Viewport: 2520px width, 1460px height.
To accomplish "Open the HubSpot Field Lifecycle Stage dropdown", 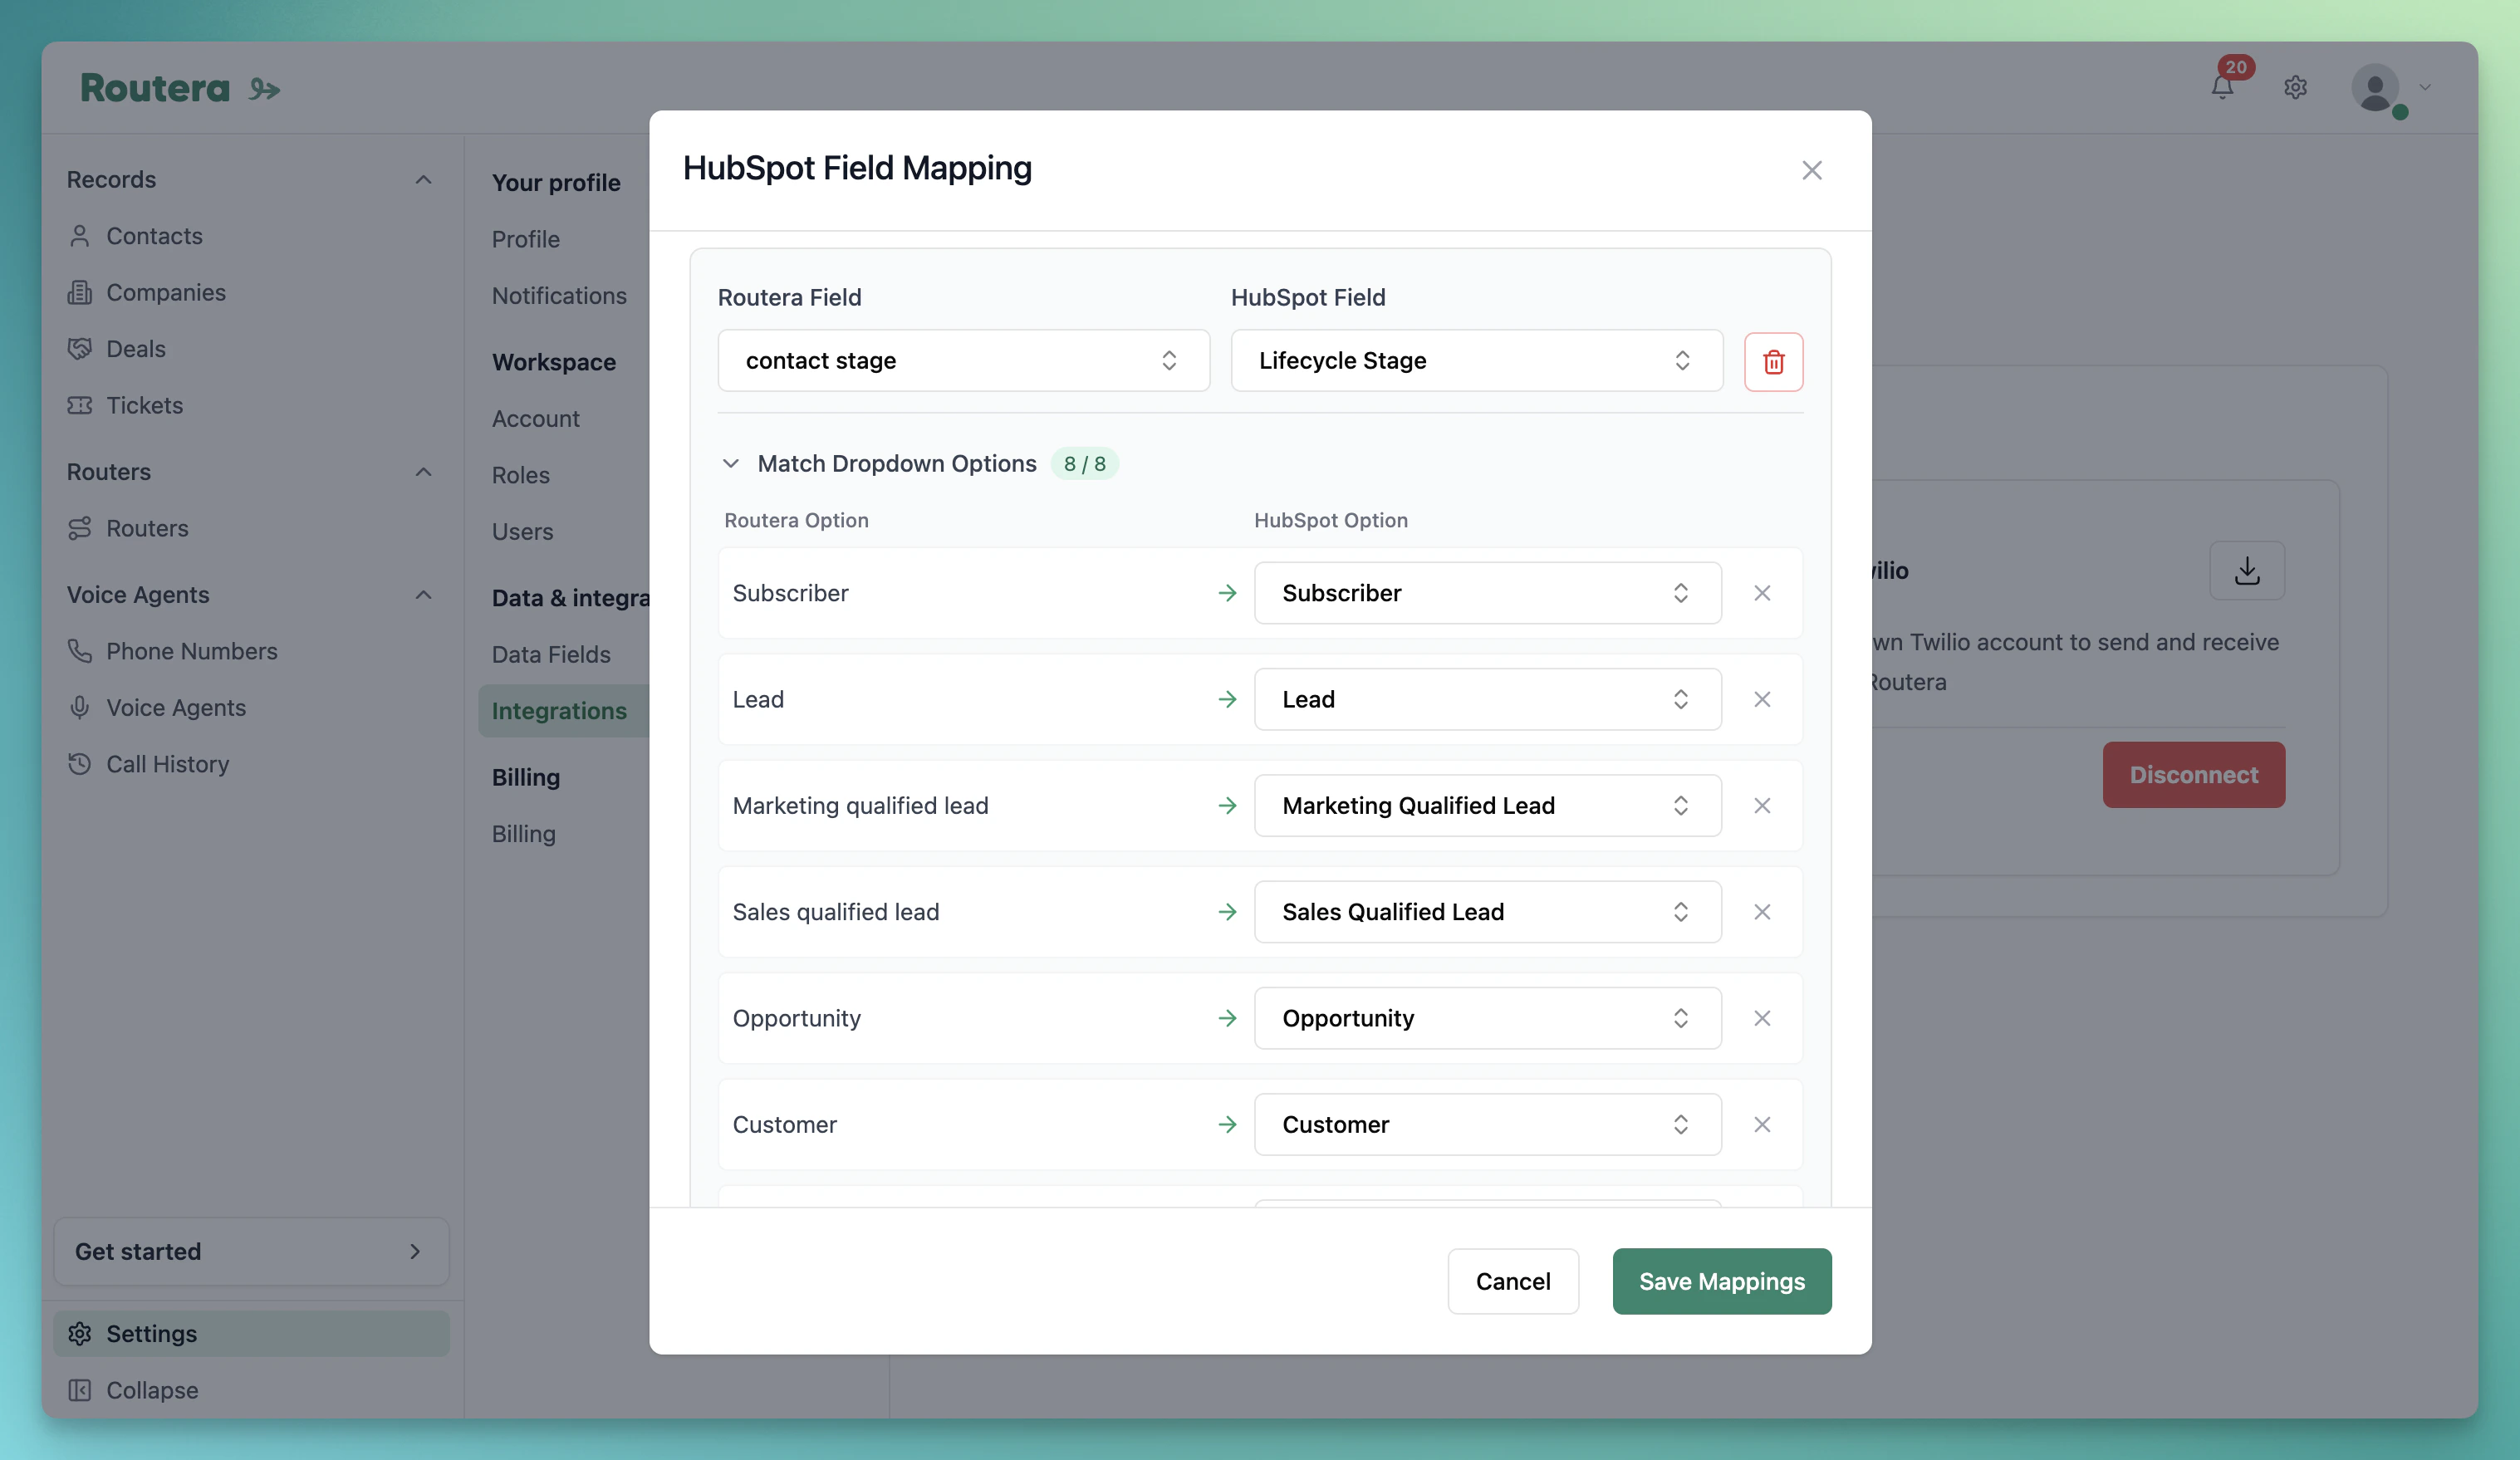I will pos(1476,360).
